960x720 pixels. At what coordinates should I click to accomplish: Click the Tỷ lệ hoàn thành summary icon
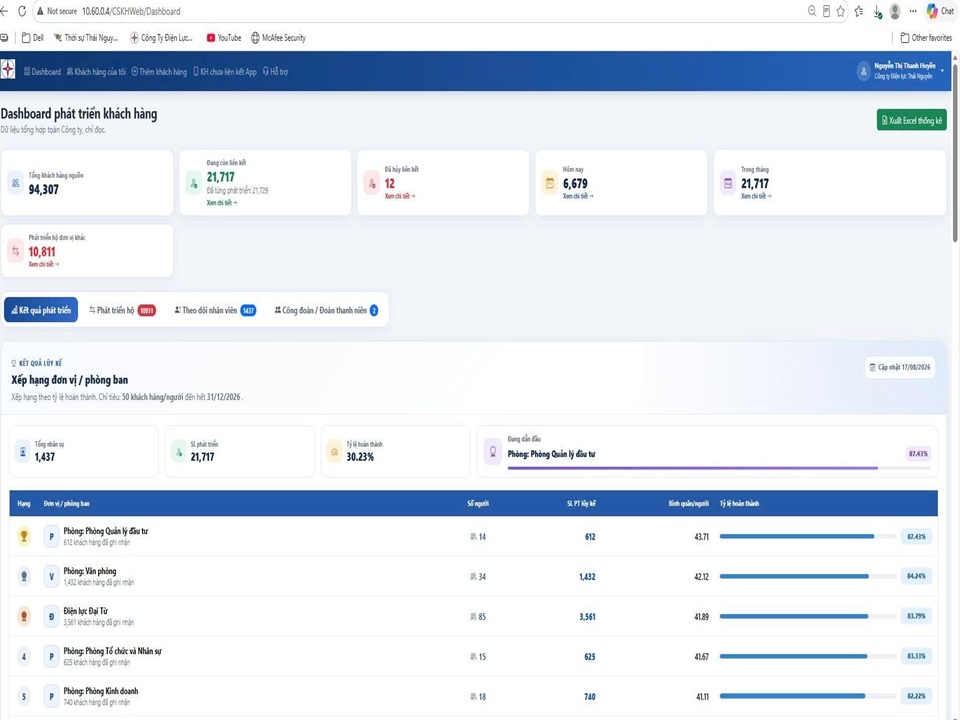(334, 451)
